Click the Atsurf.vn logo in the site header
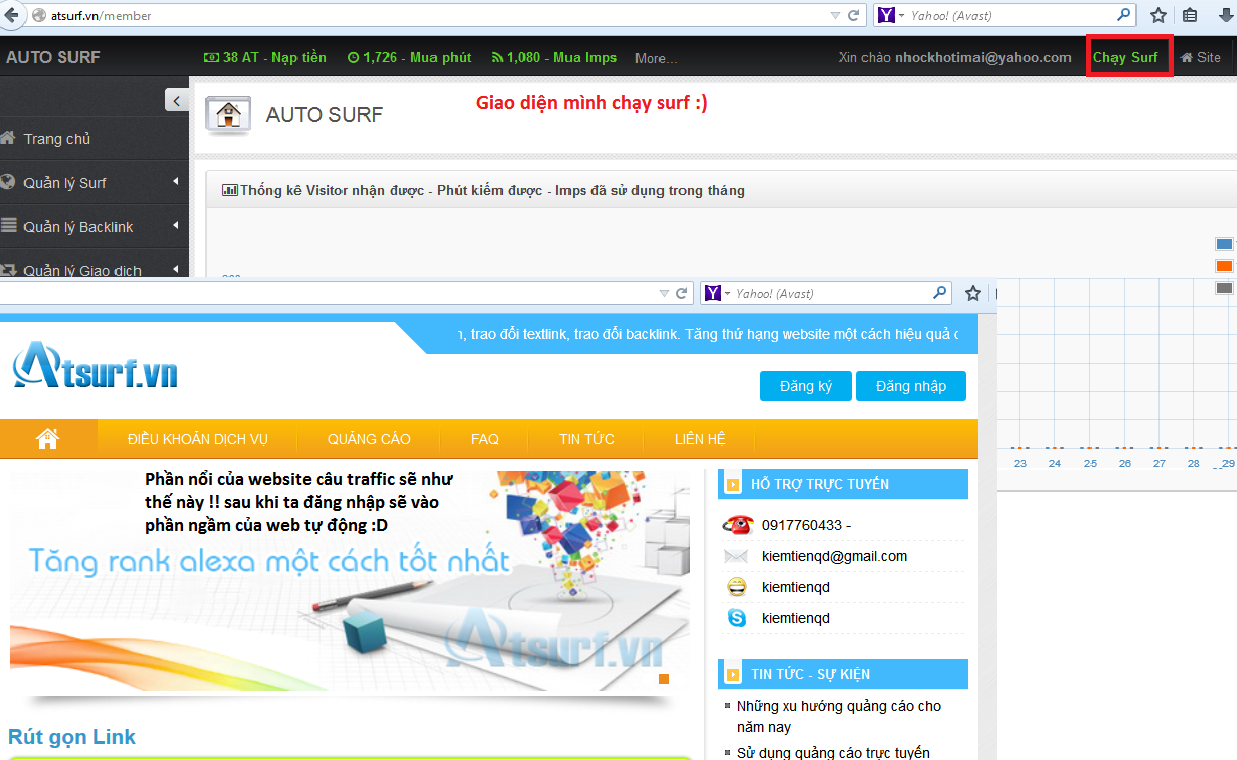Image resolution: width=1237 pixels, height=760 pixels. tap(96, 365)
